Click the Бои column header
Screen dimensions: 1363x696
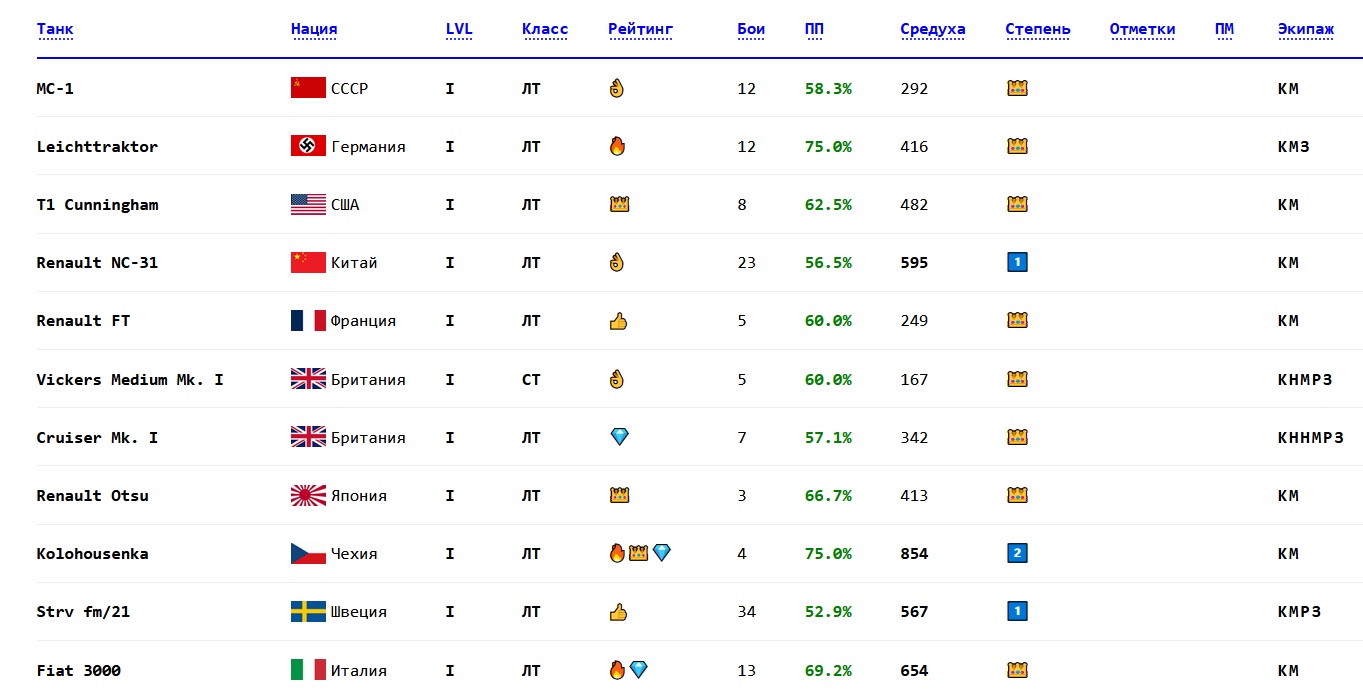click(751, 29)
